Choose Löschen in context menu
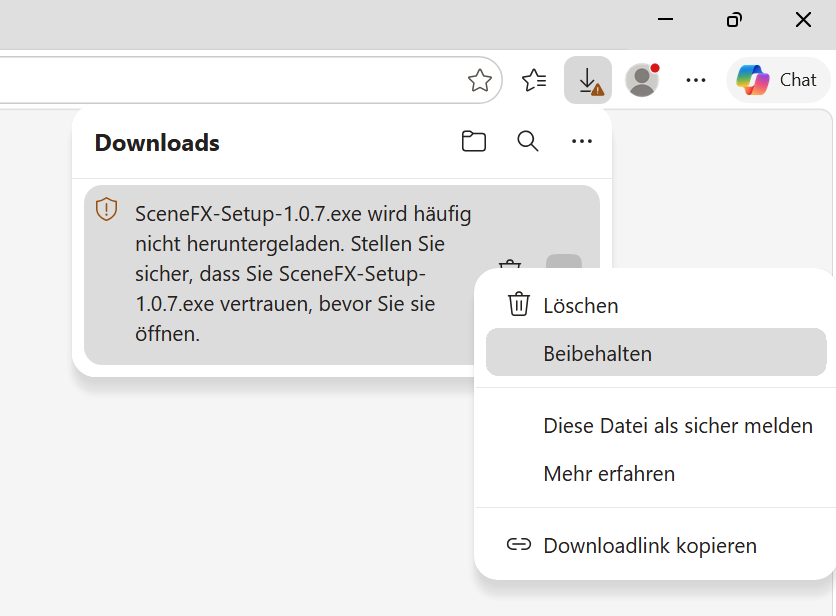 (656, 306)
